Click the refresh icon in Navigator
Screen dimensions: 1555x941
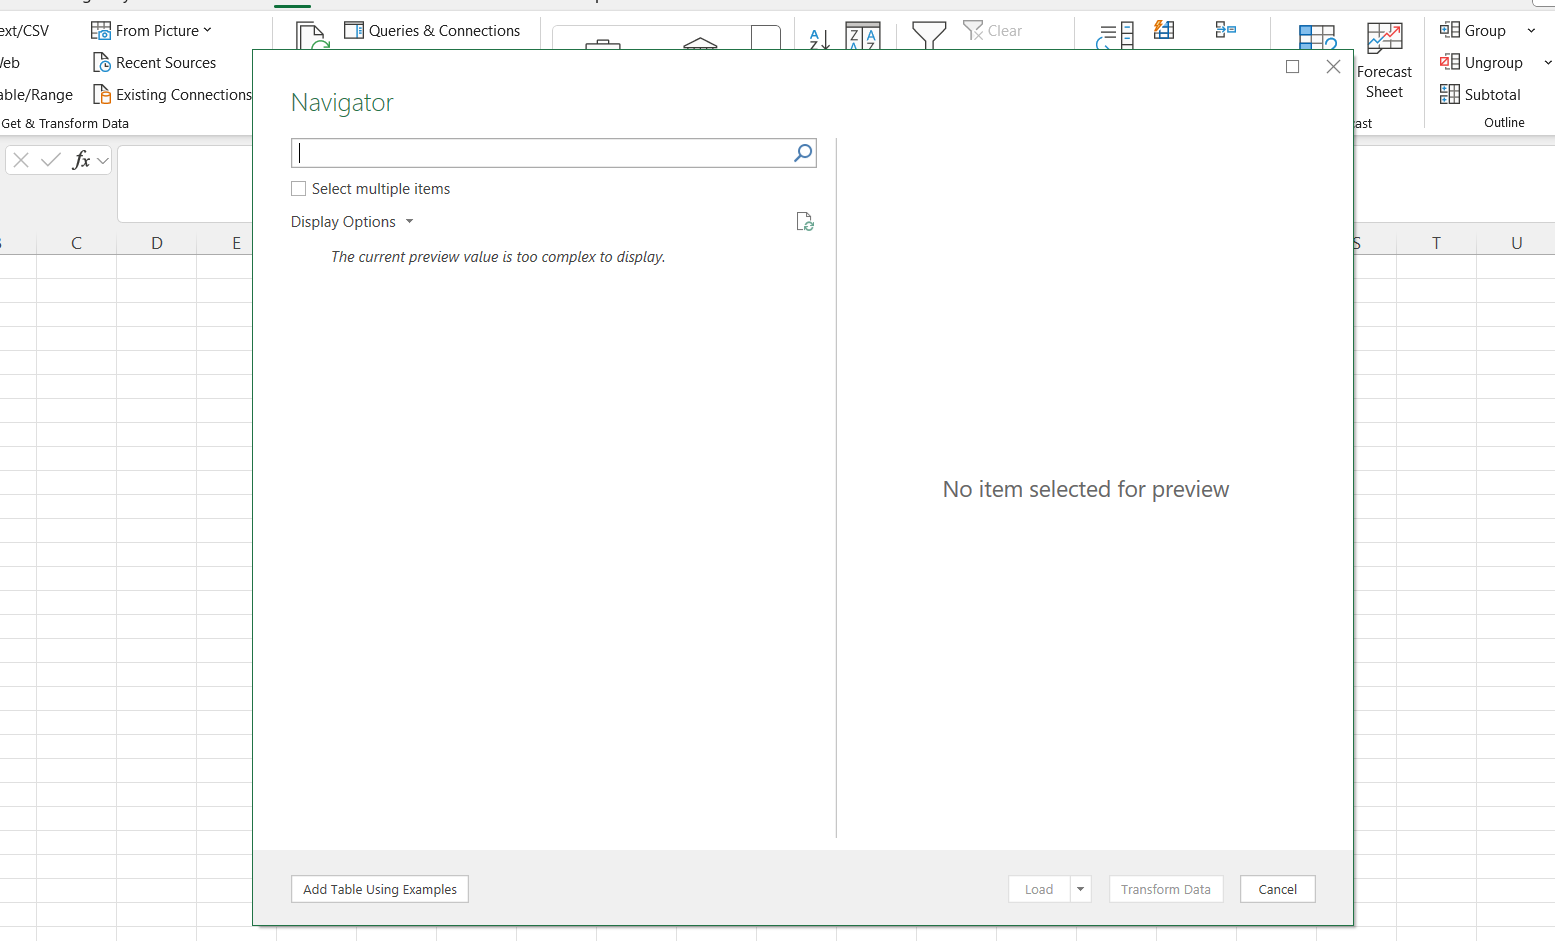click(x=804, y=222)
